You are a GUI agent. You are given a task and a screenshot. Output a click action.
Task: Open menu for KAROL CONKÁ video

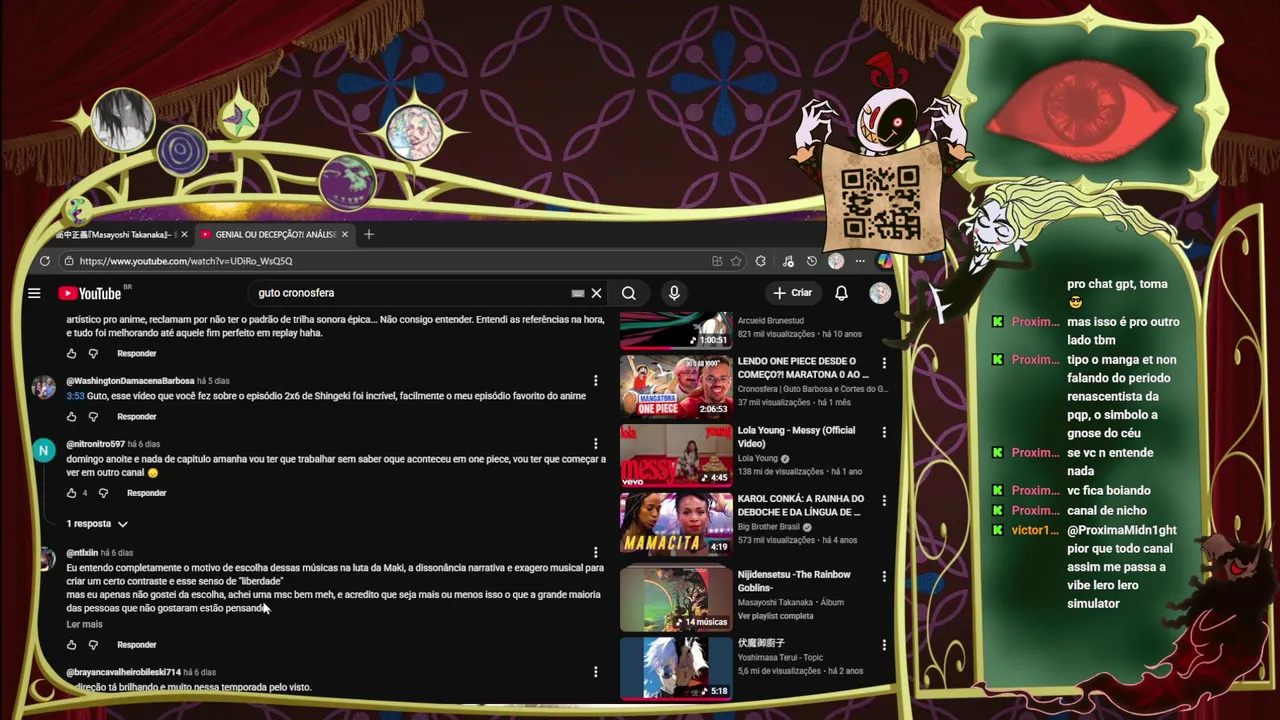883,501
